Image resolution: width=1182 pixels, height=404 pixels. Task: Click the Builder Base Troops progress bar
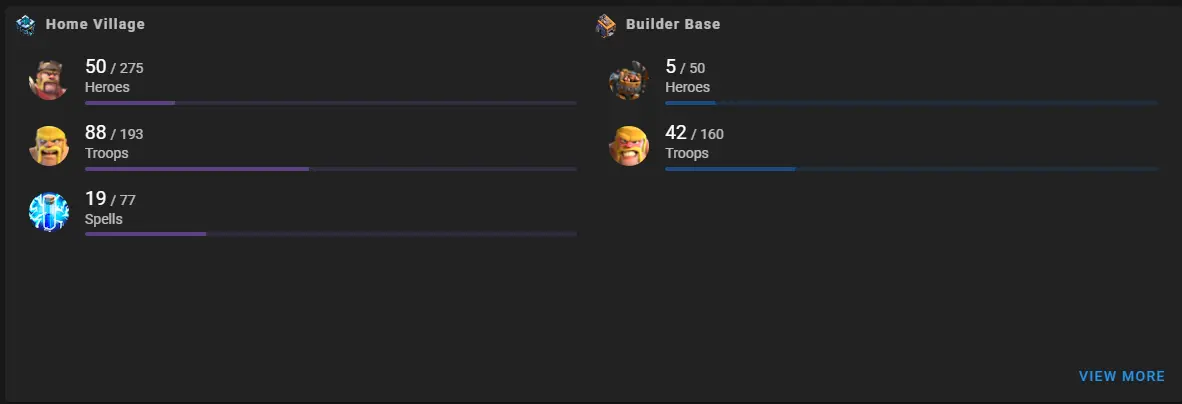[x=911, y=169]
